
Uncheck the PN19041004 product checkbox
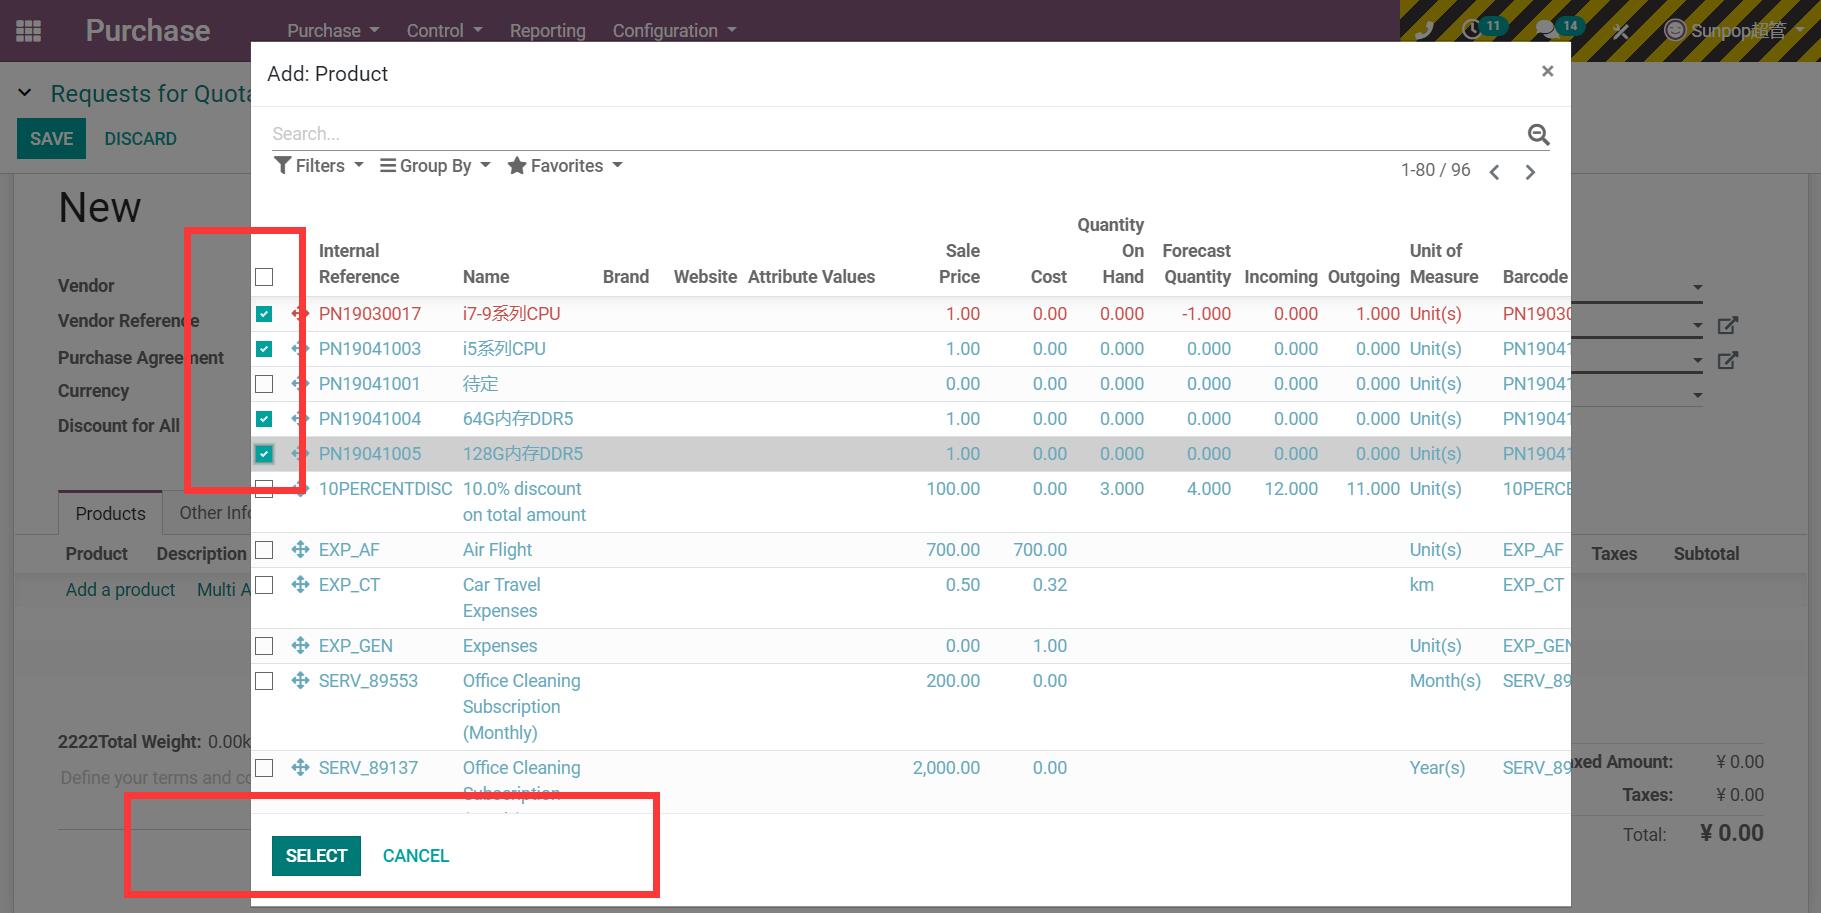[x=264, y=419]
